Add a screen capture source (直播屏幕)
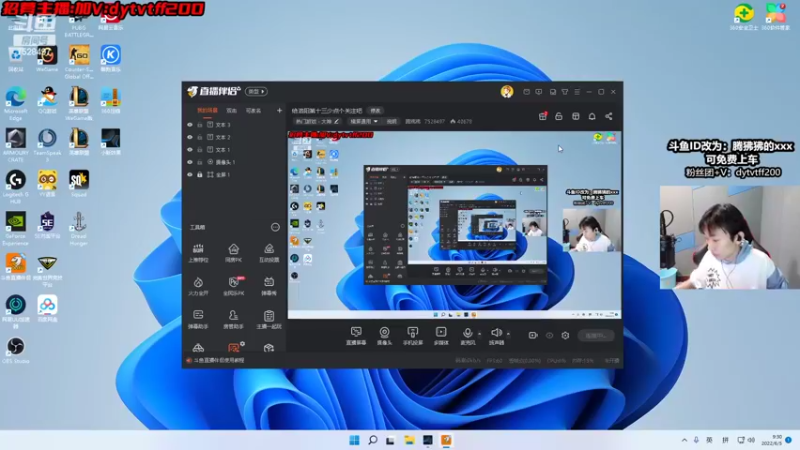The width and height of the screenshot is (800, 450). (x=356, y=336)
